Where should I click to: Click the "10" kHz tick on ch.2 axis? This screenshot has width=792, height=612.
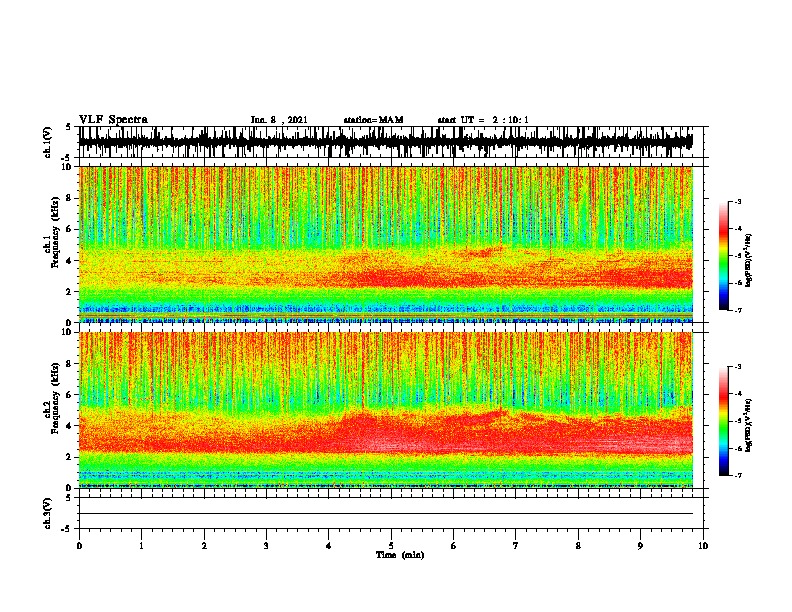[67, 332]
